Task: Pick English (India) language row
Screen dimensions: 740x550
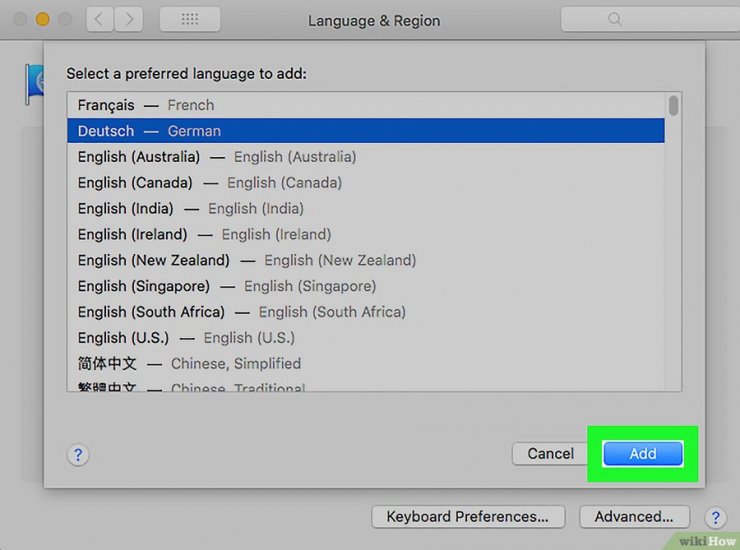Action: [366, 208]
